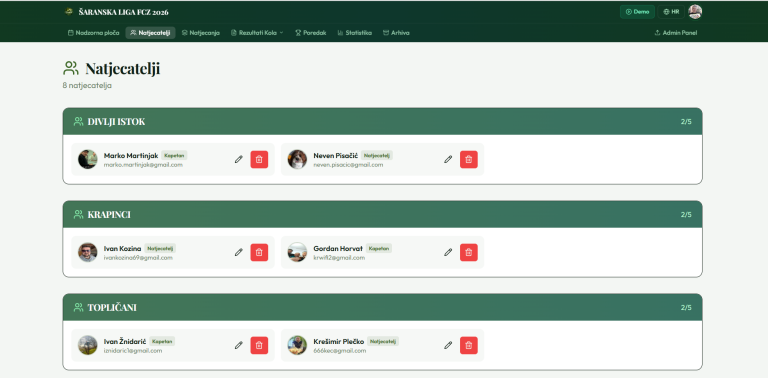768x378 pixels.
Task: Open the Admin Panel link
Action: 675,33
